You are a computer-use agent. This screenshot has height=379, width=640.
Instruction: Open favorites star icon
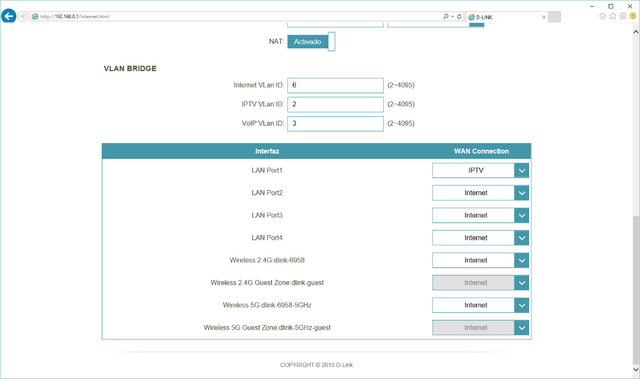[613, 16]
